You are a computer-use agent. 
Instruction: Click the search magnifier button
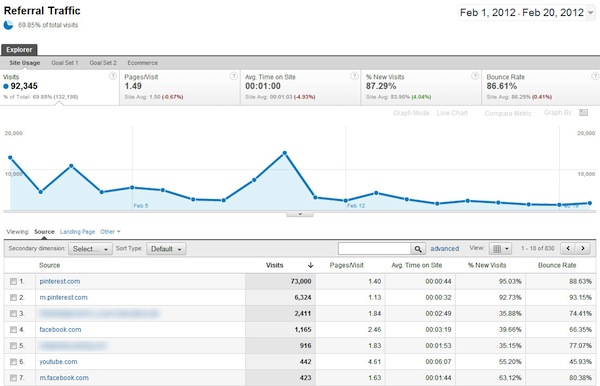tap(418, 249)
